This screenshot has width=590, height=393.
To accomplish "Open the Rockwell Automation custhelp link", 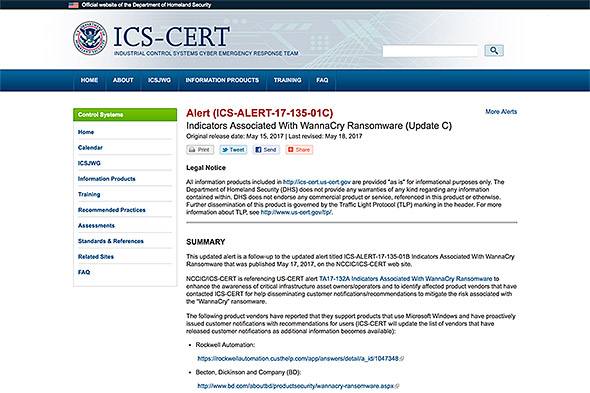I will [x=298, y=359].
